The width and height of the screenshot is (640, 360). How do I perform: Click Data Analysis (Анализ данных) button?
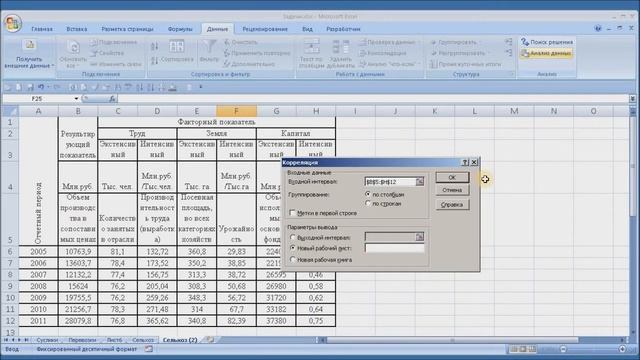click(546, 53)
